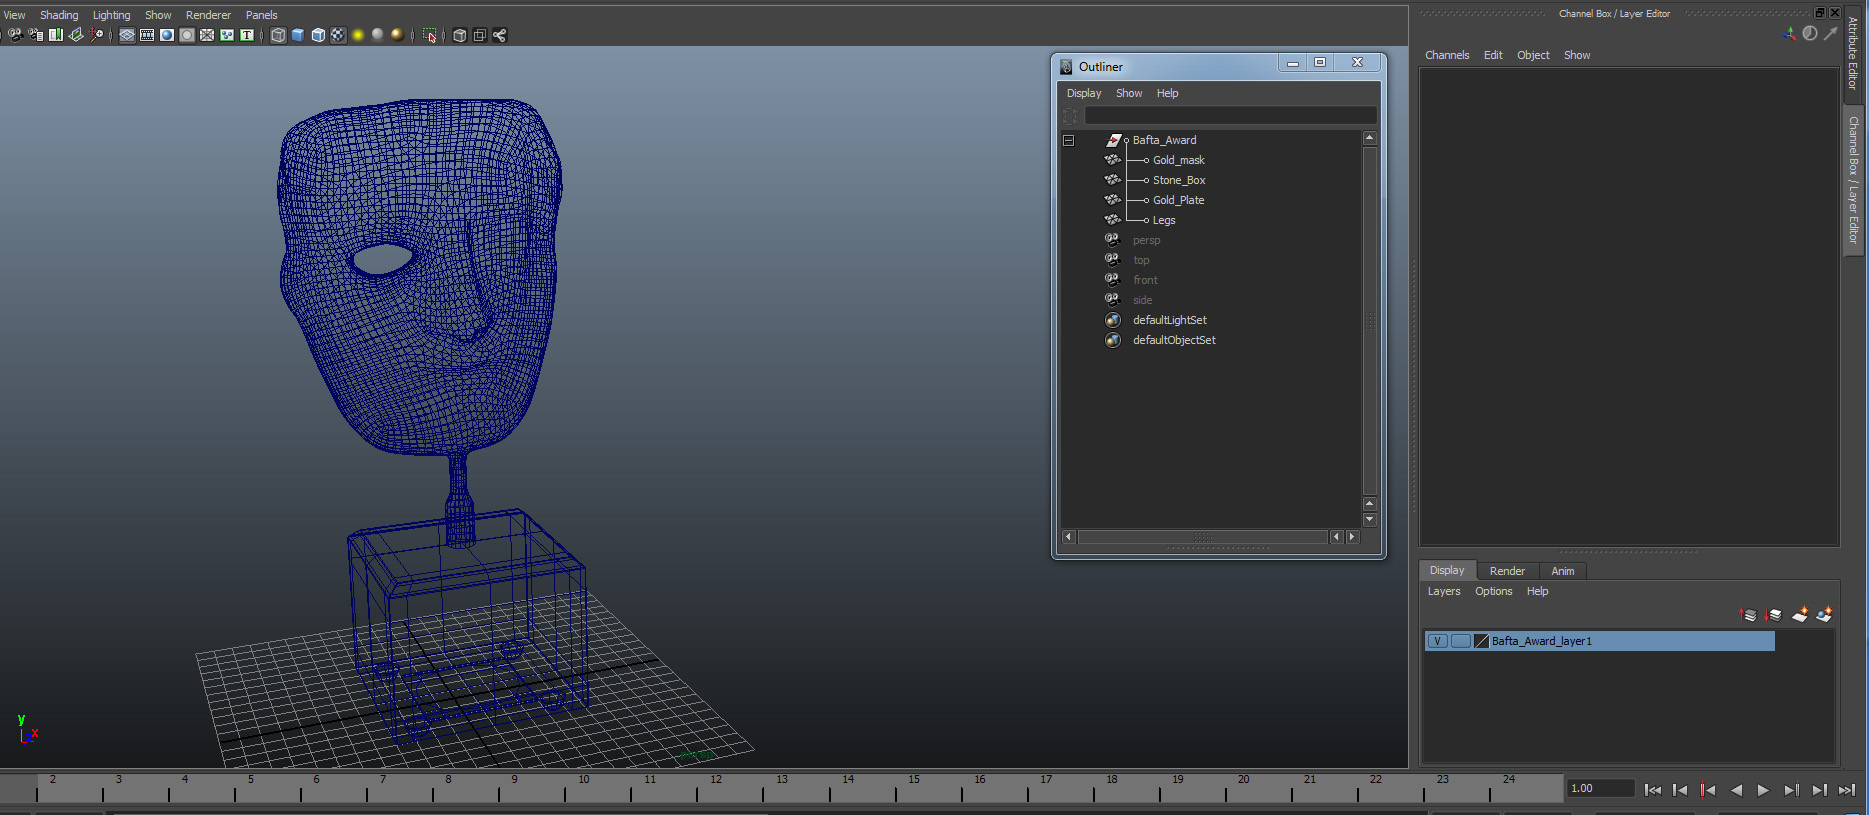The width and height of the screenshot is (1869, 815).
Task: Open the viewport Show menu
Action: click(x=158, y=15)
